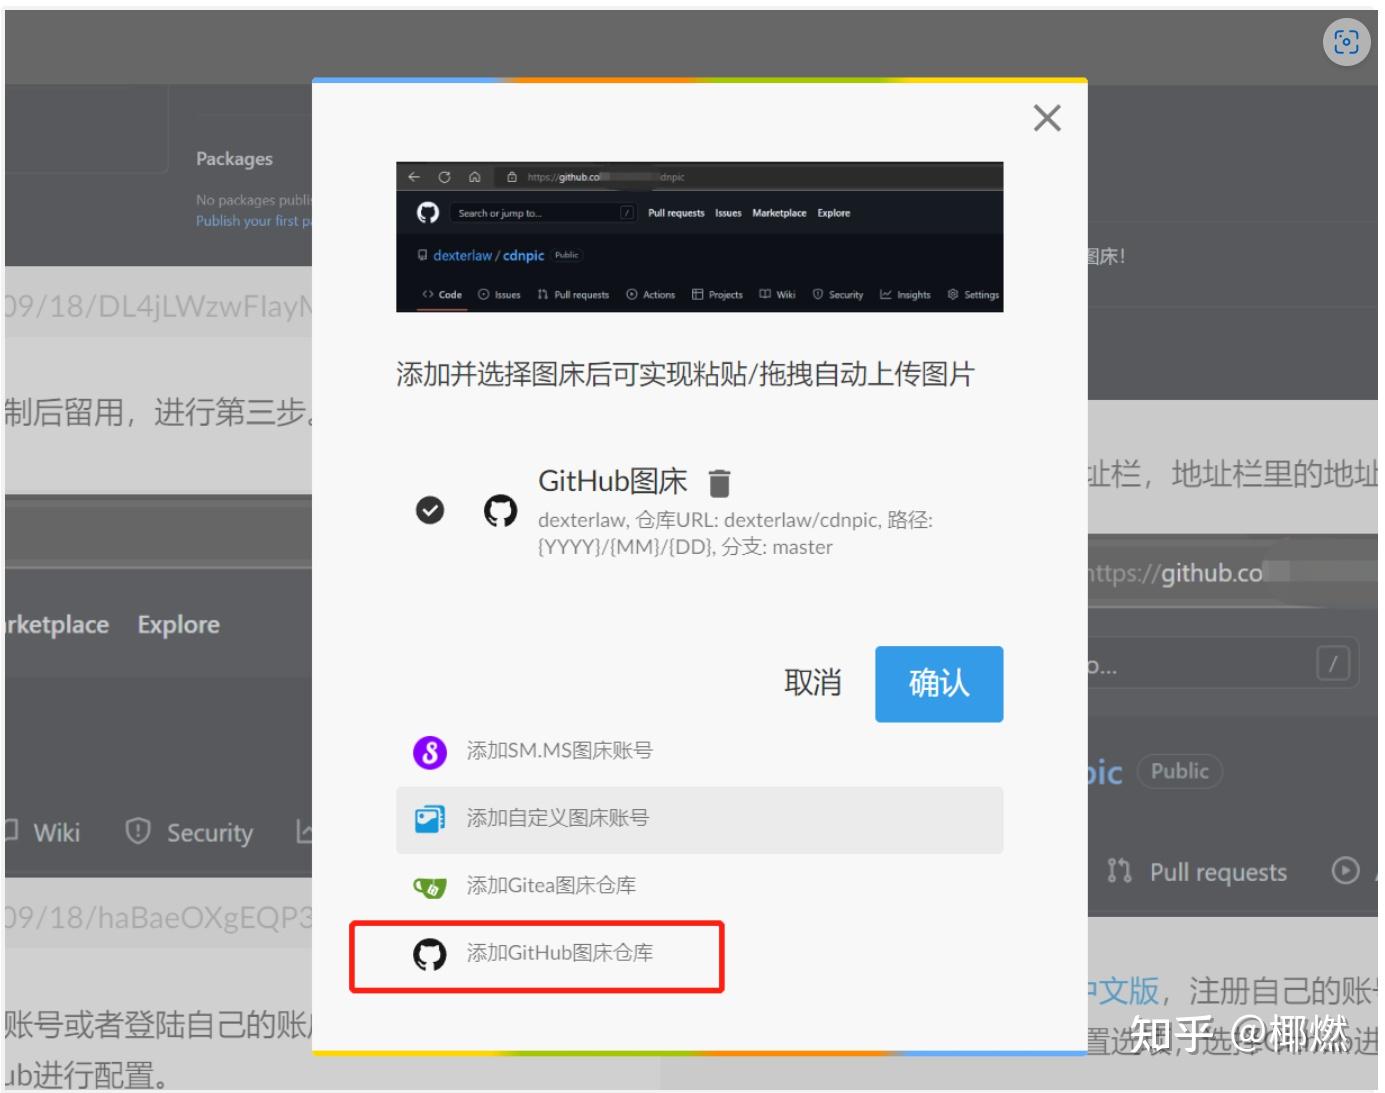Cancel with the 取消 button
This screenshot has height=1093, width=1385.
[813, 683]
